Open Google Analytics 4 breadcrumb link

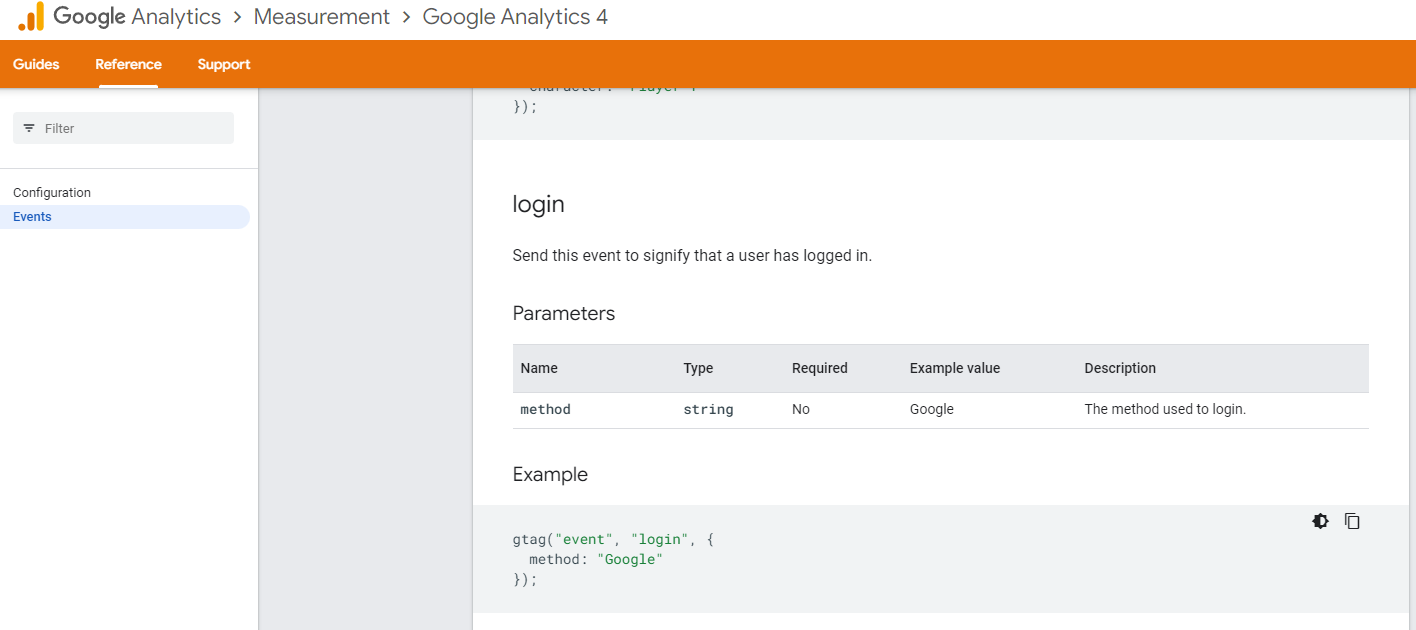pyautogui.click(x=515, y=17)
